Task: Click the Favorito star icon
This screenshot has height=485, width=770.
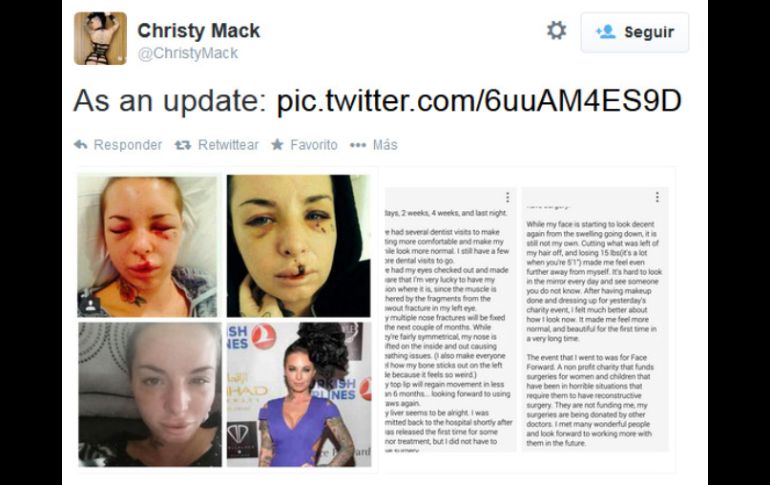Action: (277, 144)
